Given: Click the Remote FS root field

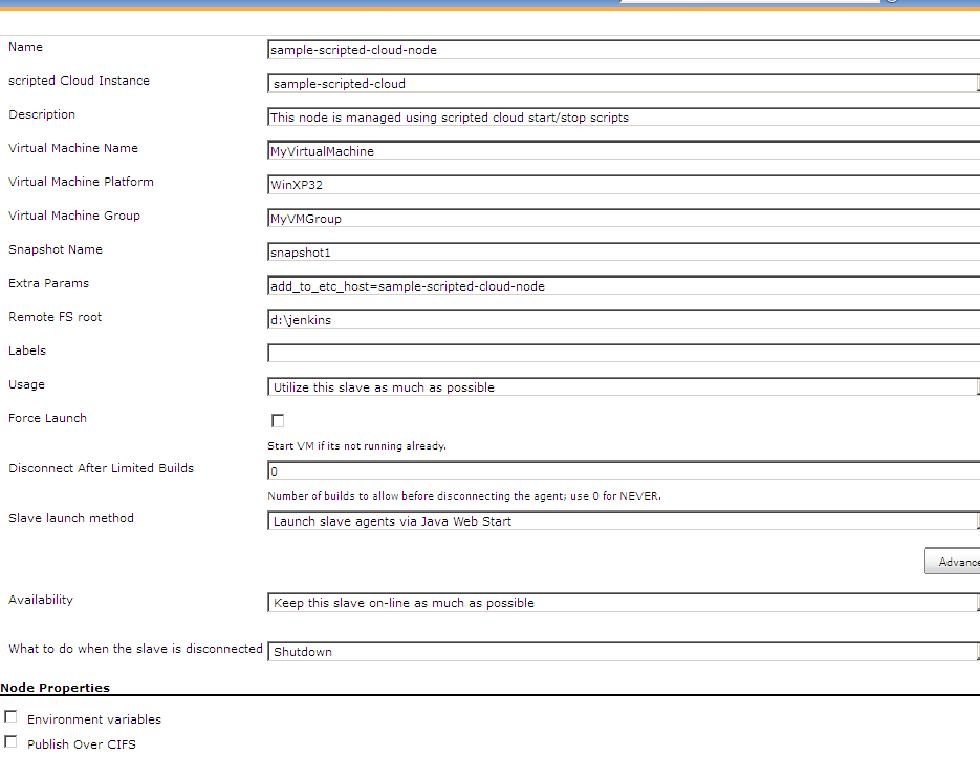Looking at the screenshot, I should click(623, 320).
